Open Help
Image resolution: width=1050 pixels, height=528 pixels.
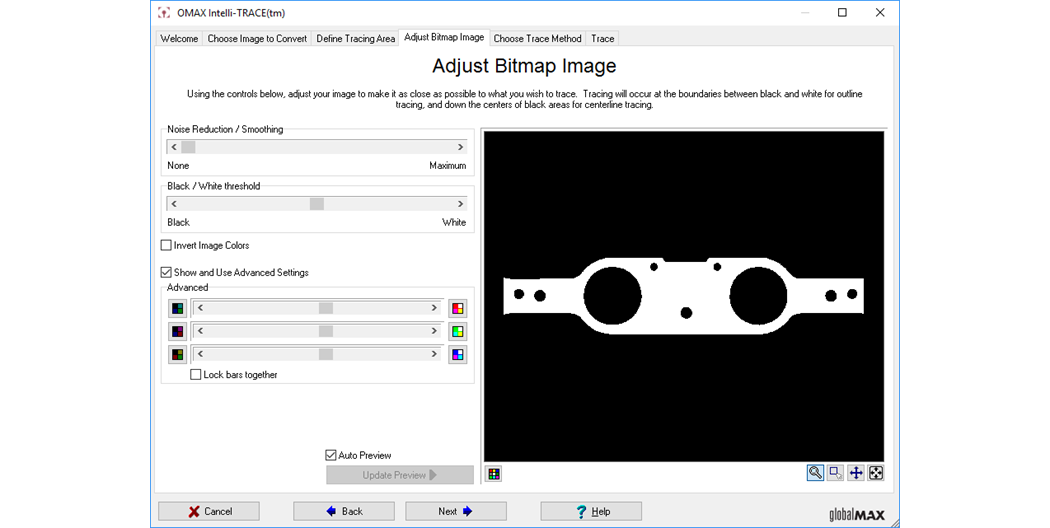[591, 511]
